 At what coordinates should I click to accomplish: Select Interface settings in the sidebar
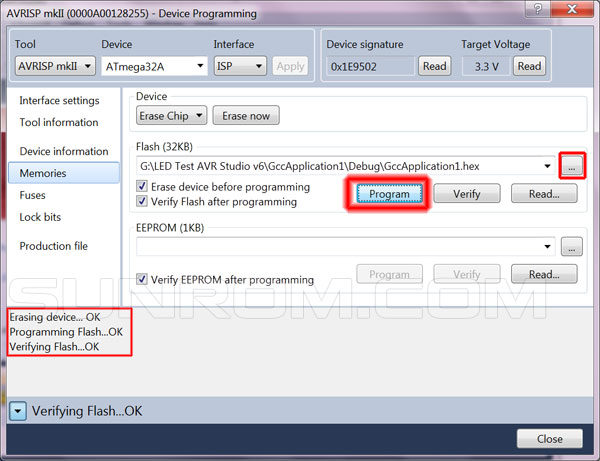click(59, 101)
